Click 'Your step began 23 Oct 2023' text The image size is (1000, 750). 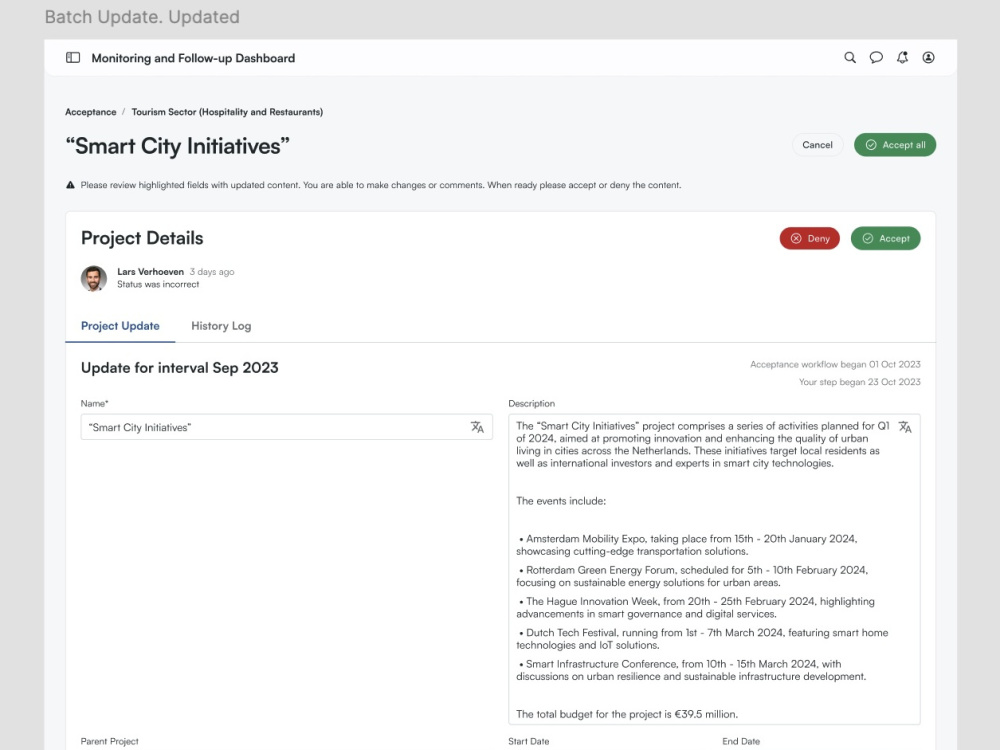[860, 382]
